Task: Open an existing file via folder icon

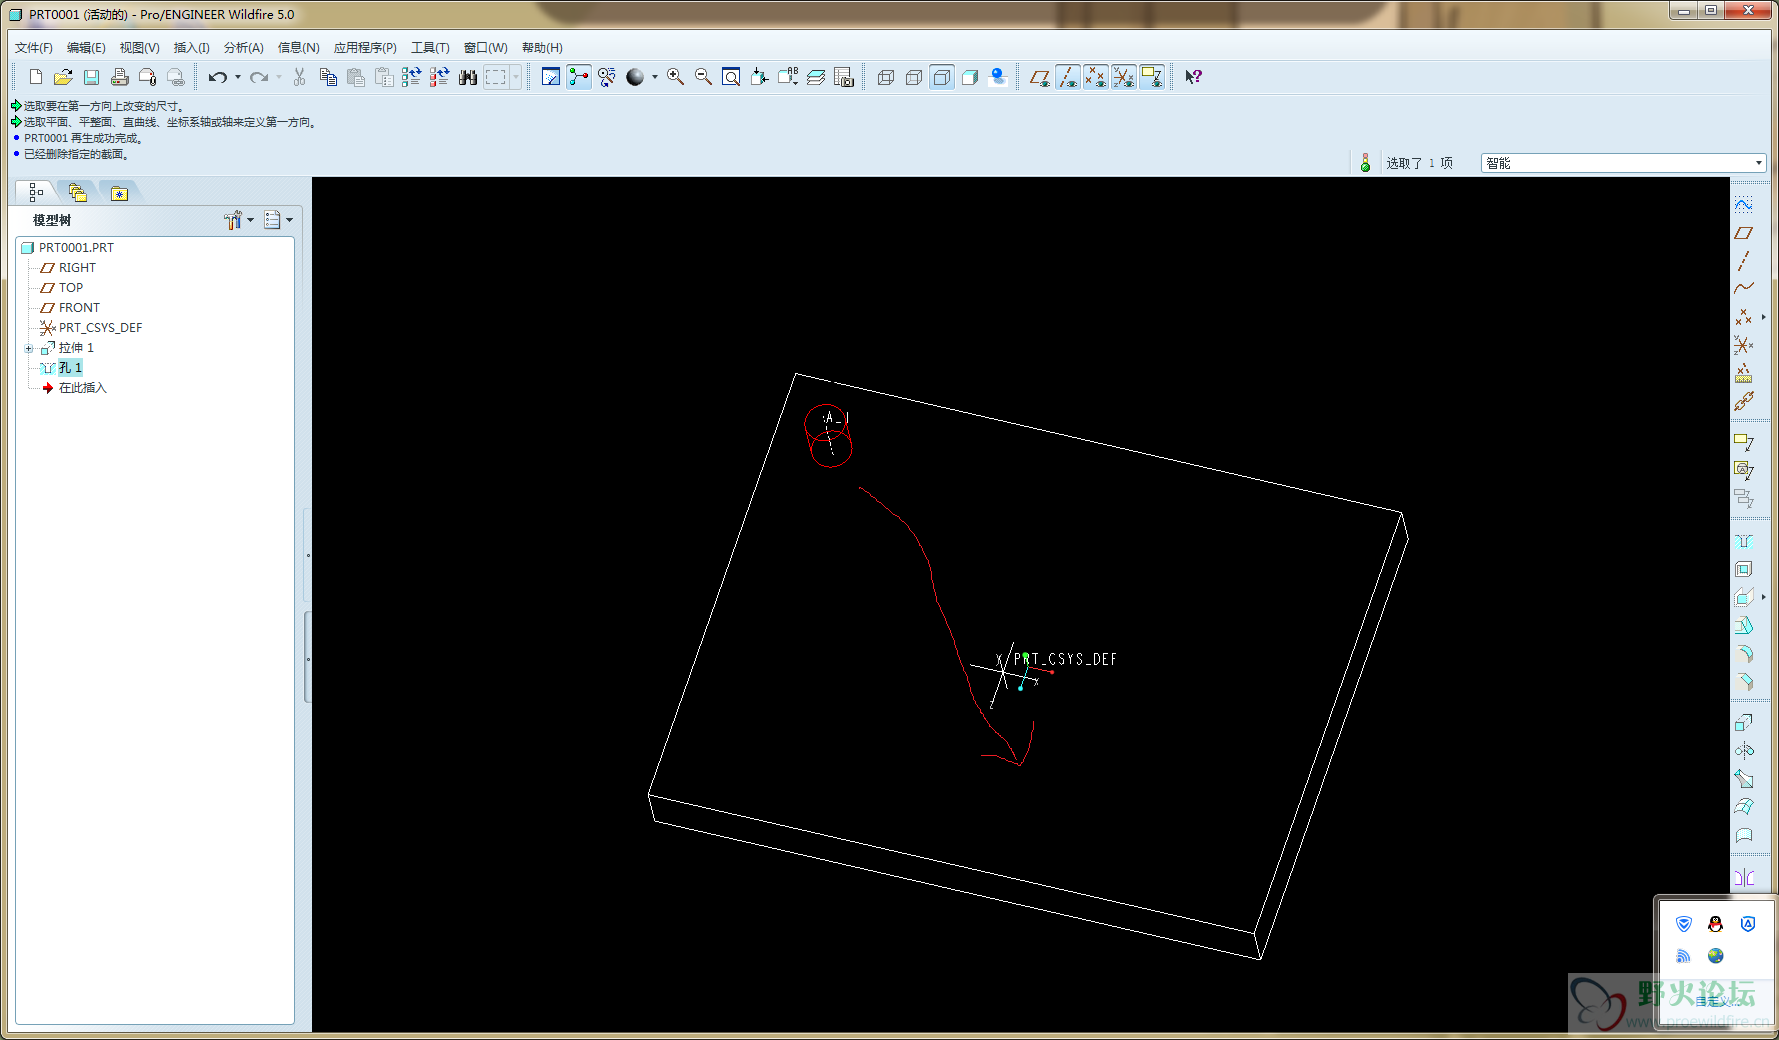Action: pos(63,77)
